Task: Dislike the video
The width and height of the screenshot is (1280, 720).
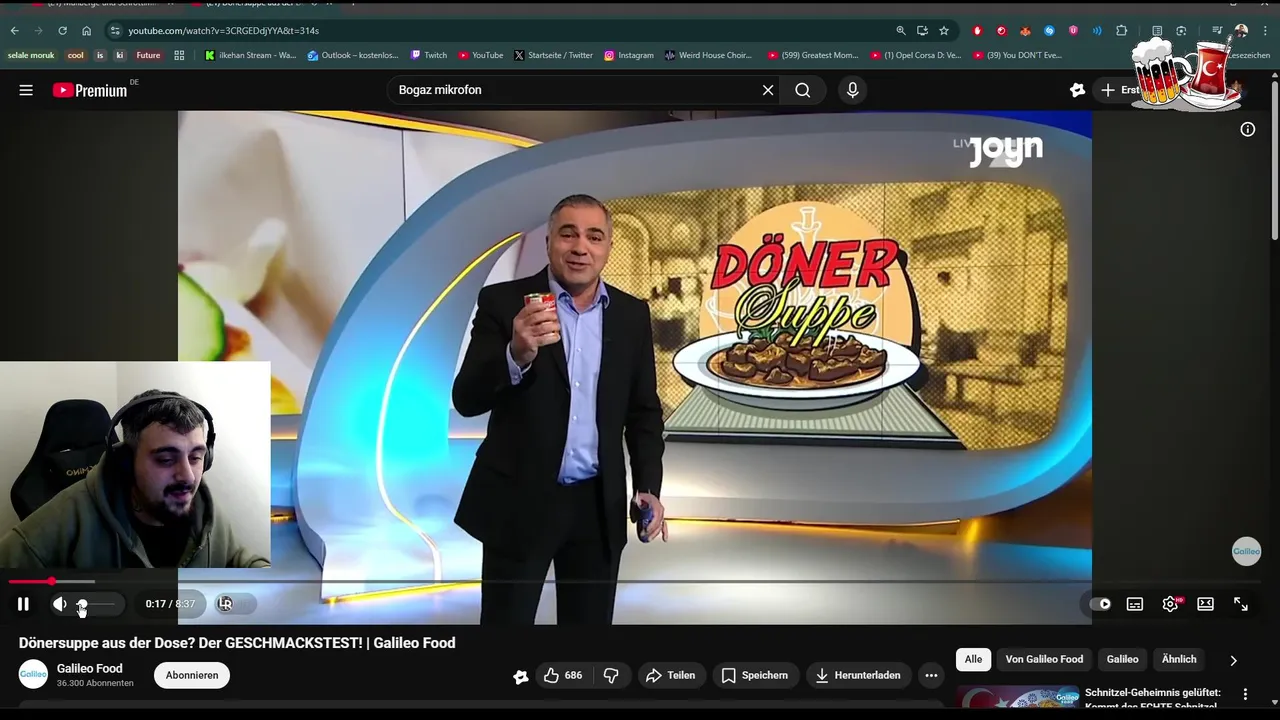Action: coord(611,675)
